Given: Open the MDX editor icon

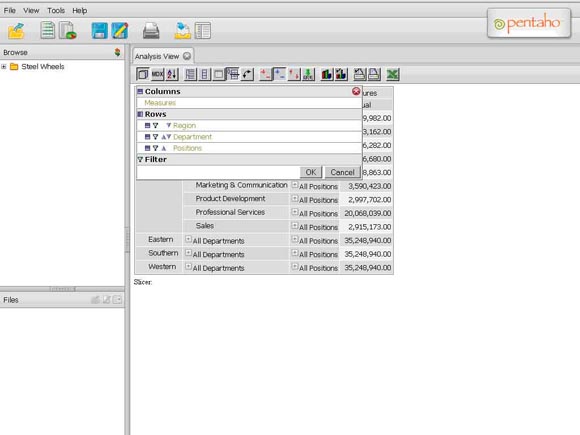Looking at the screenshot, I should pyautogui.click(x=157, y=74).
